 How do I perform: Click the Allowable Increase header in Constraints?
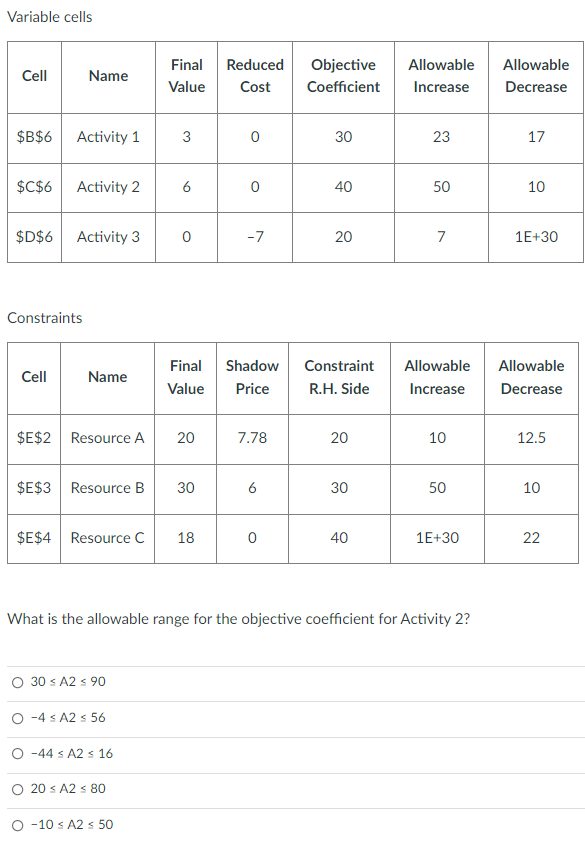pos(437,377)
